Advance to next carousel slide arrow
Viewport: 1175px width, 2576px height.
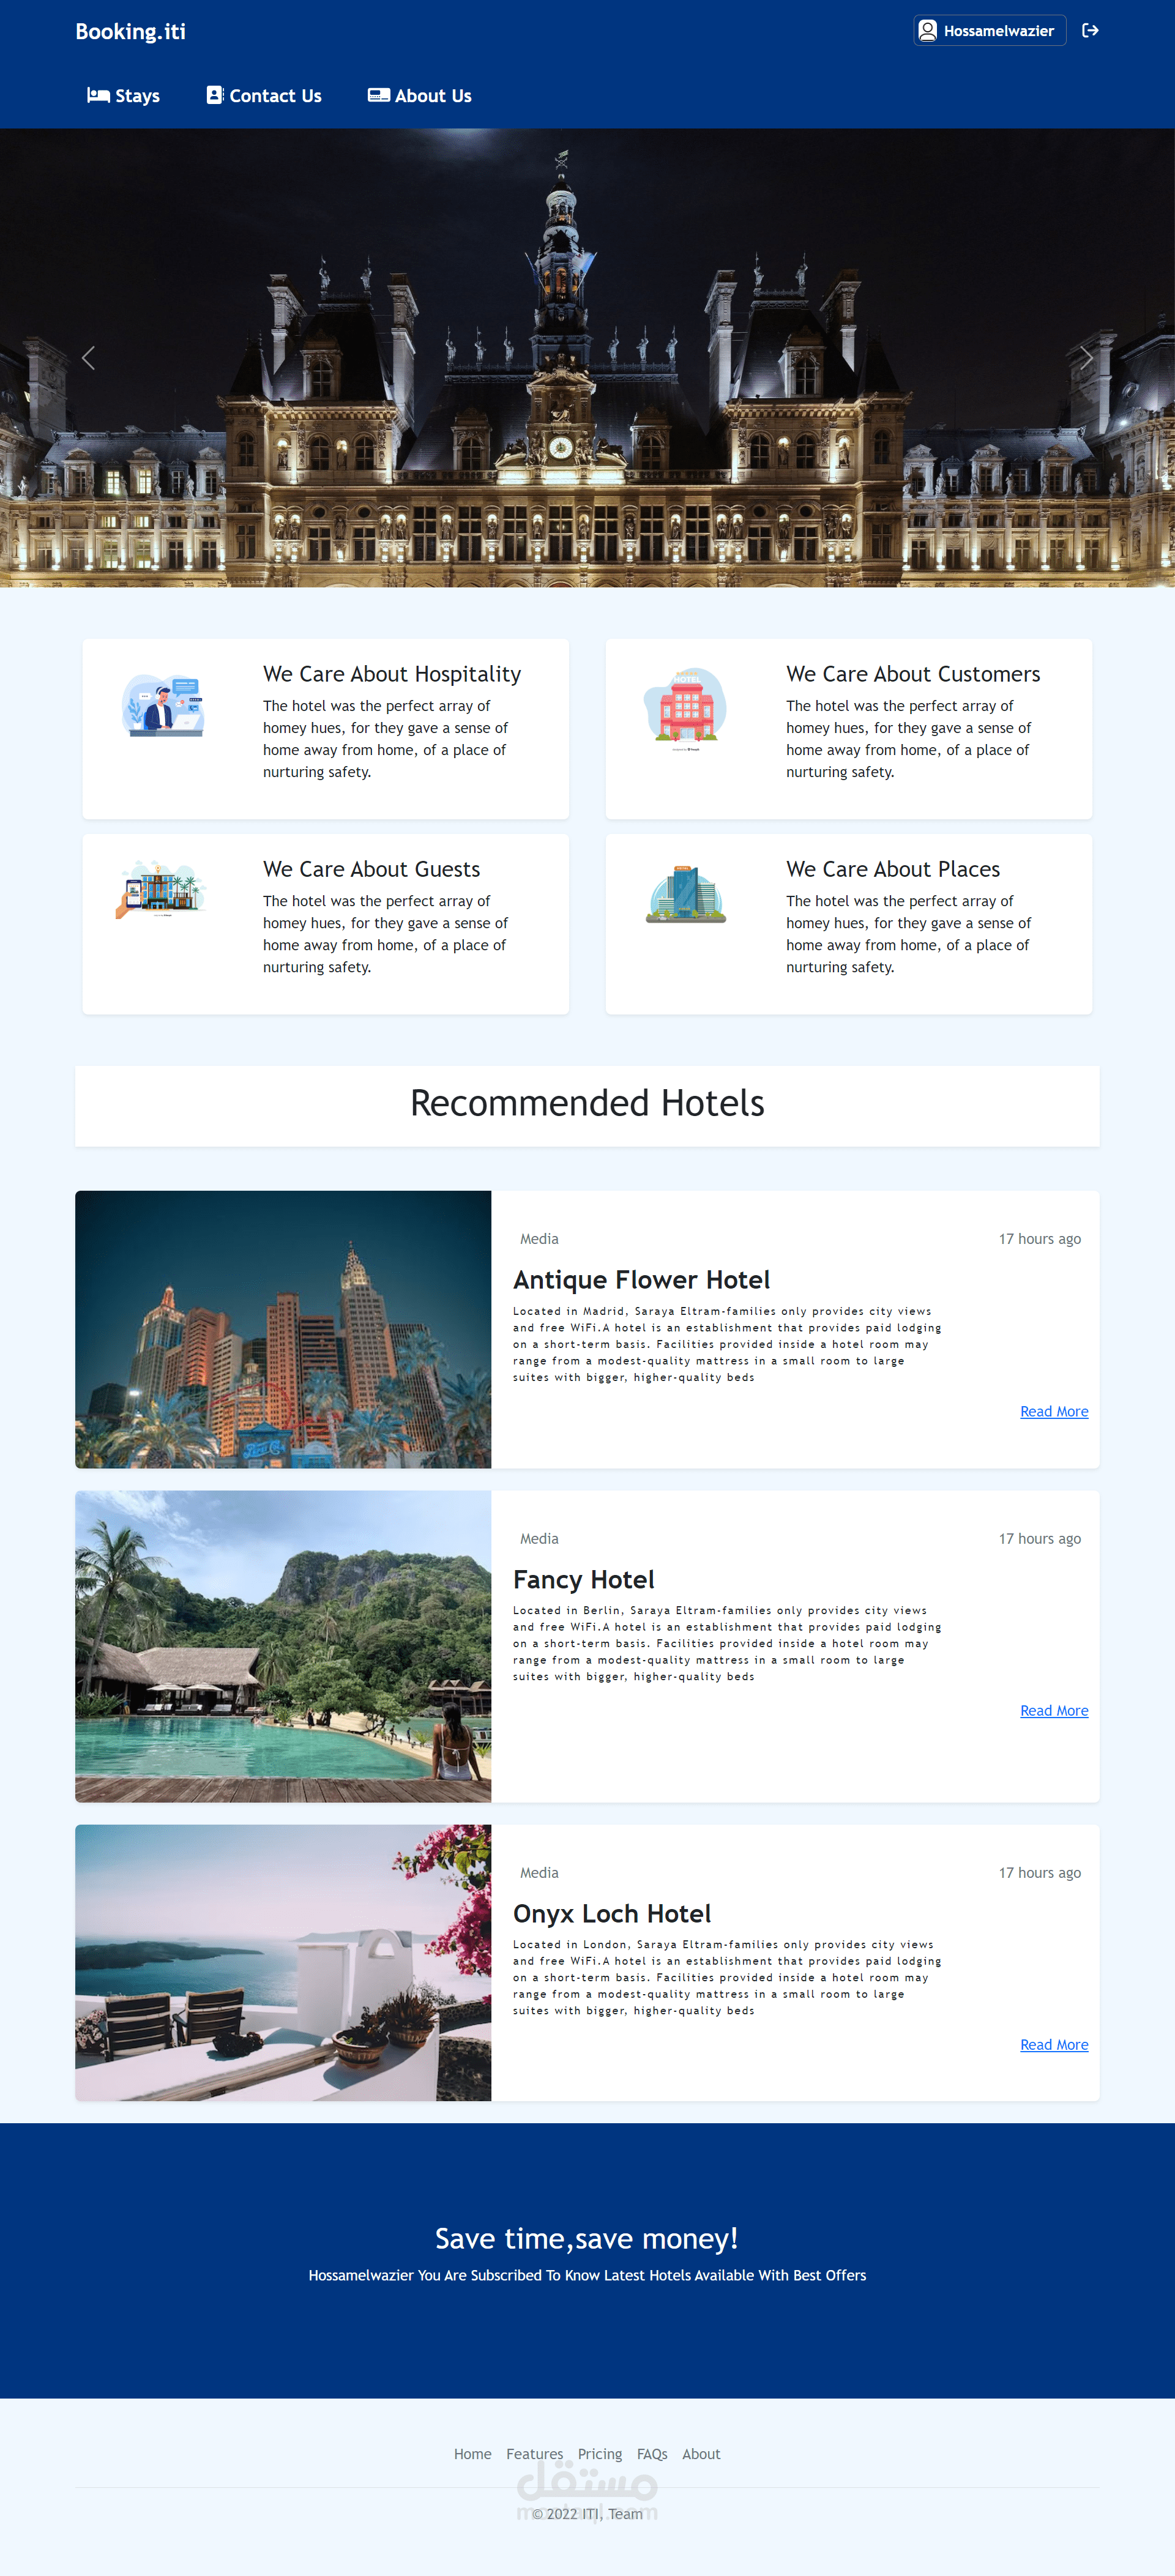[x=1086, y=358]
